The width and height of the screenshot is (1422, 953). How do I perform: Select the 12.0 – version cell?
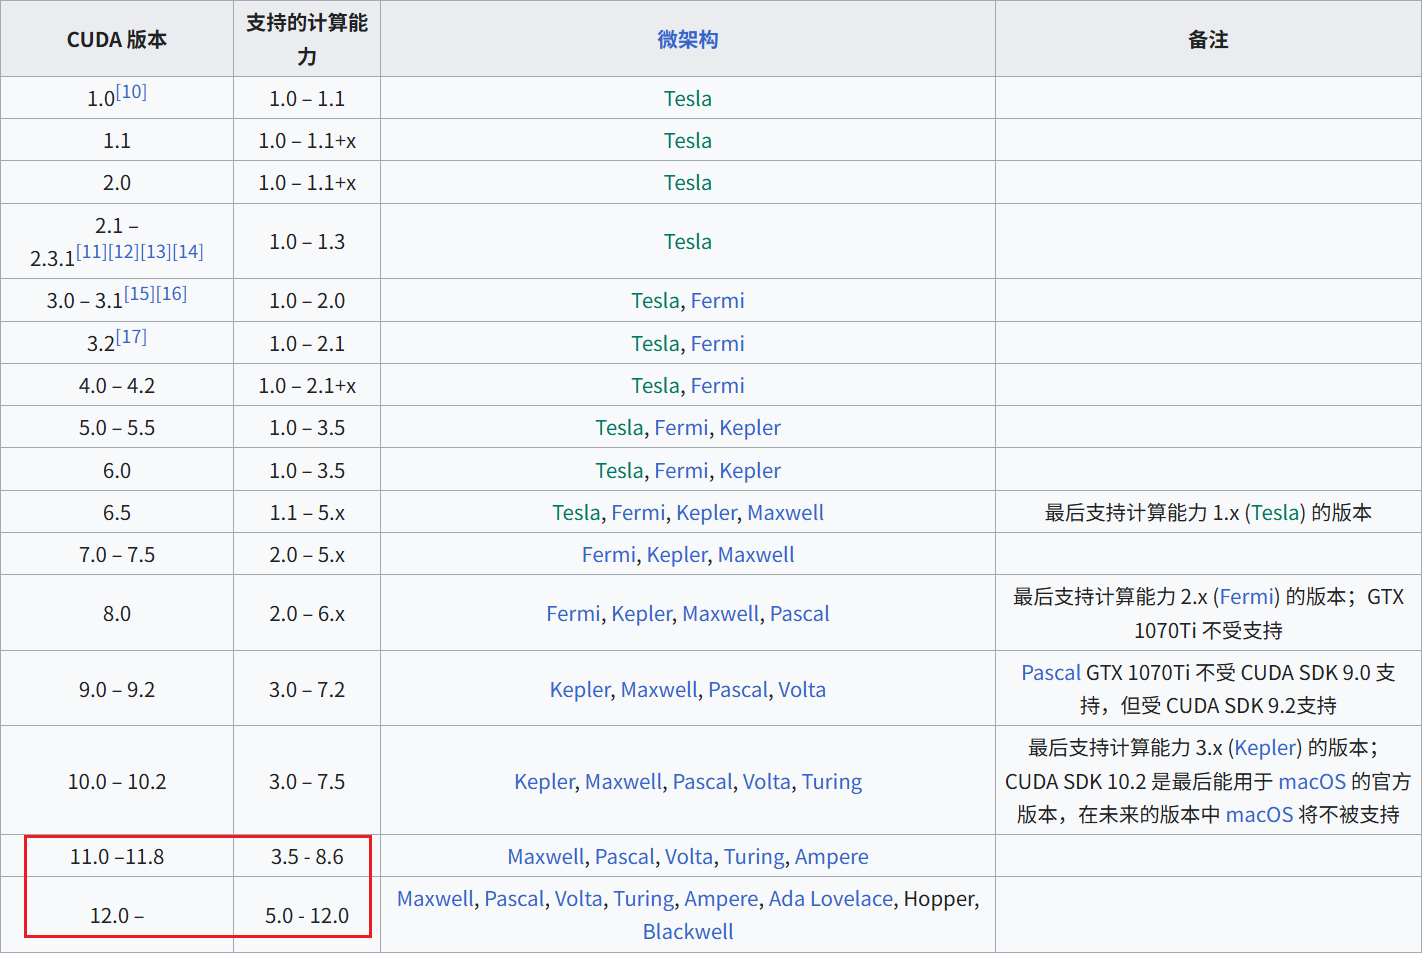117,915
